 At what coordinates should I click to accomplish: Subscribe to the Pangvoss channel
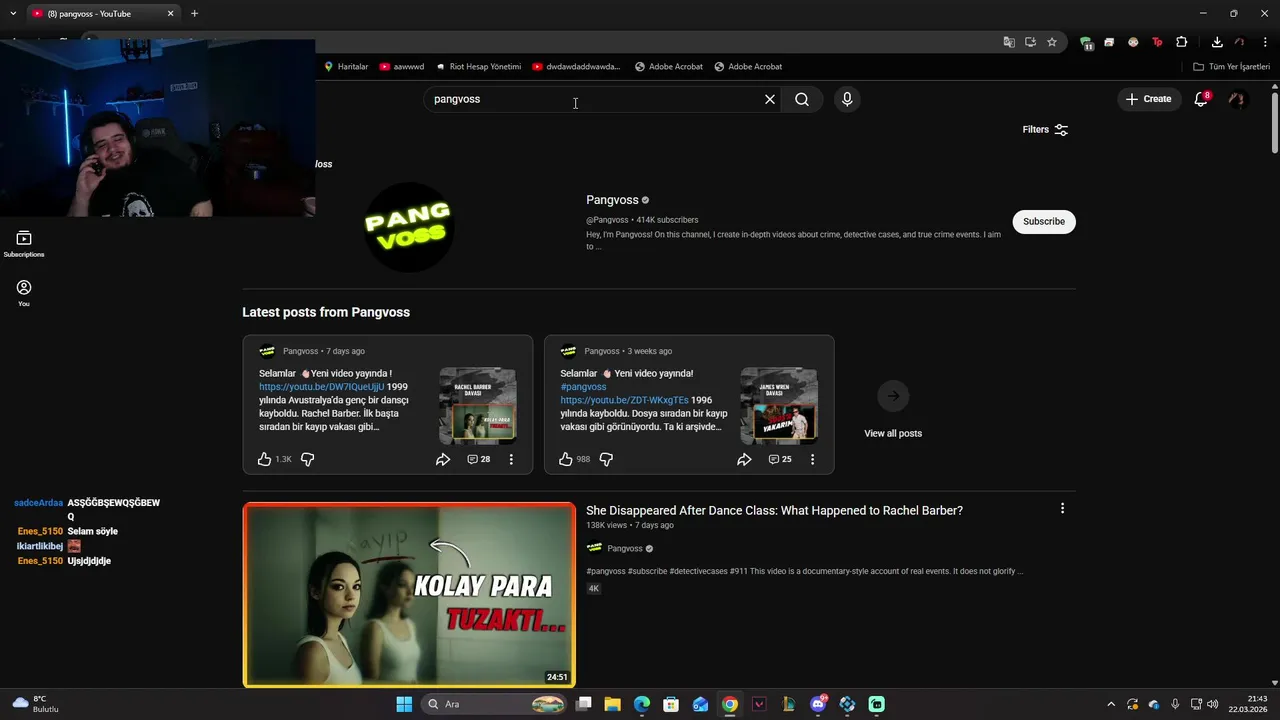click(x=1044, y=221)
